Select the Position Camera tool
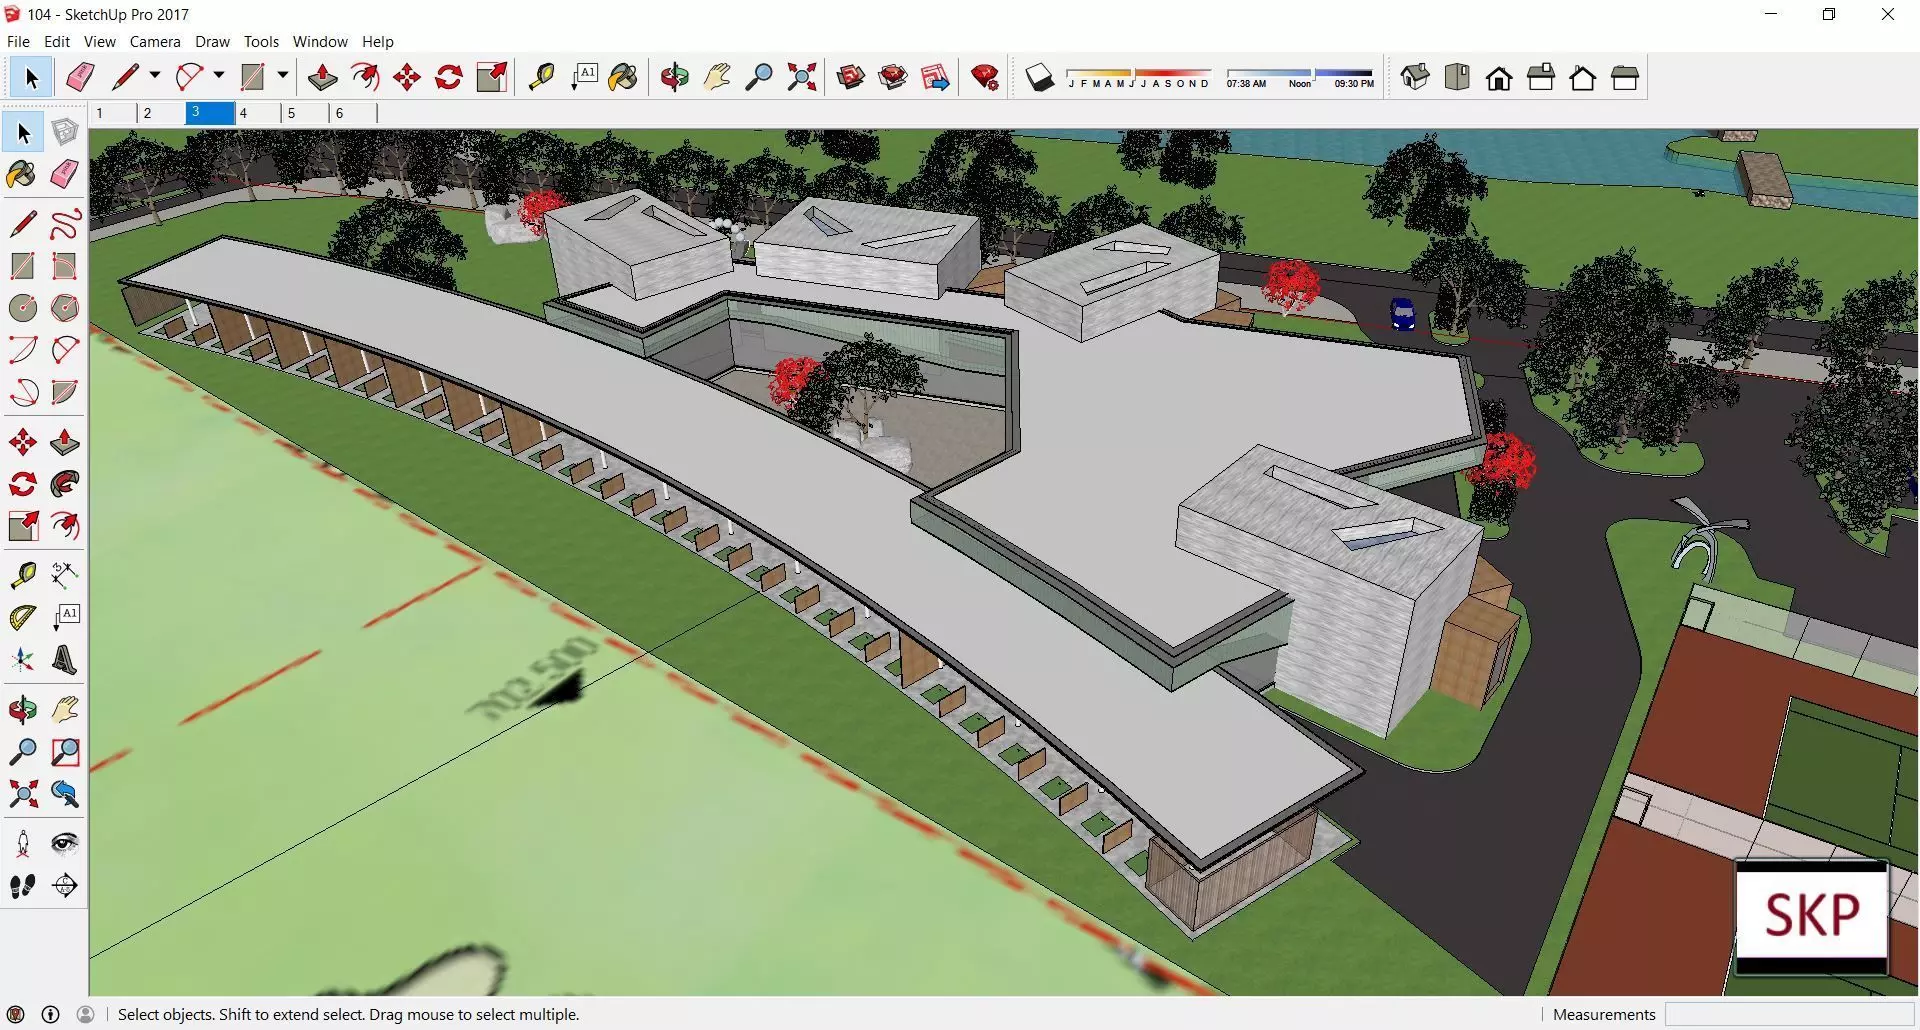 click(x=23, y=843)
